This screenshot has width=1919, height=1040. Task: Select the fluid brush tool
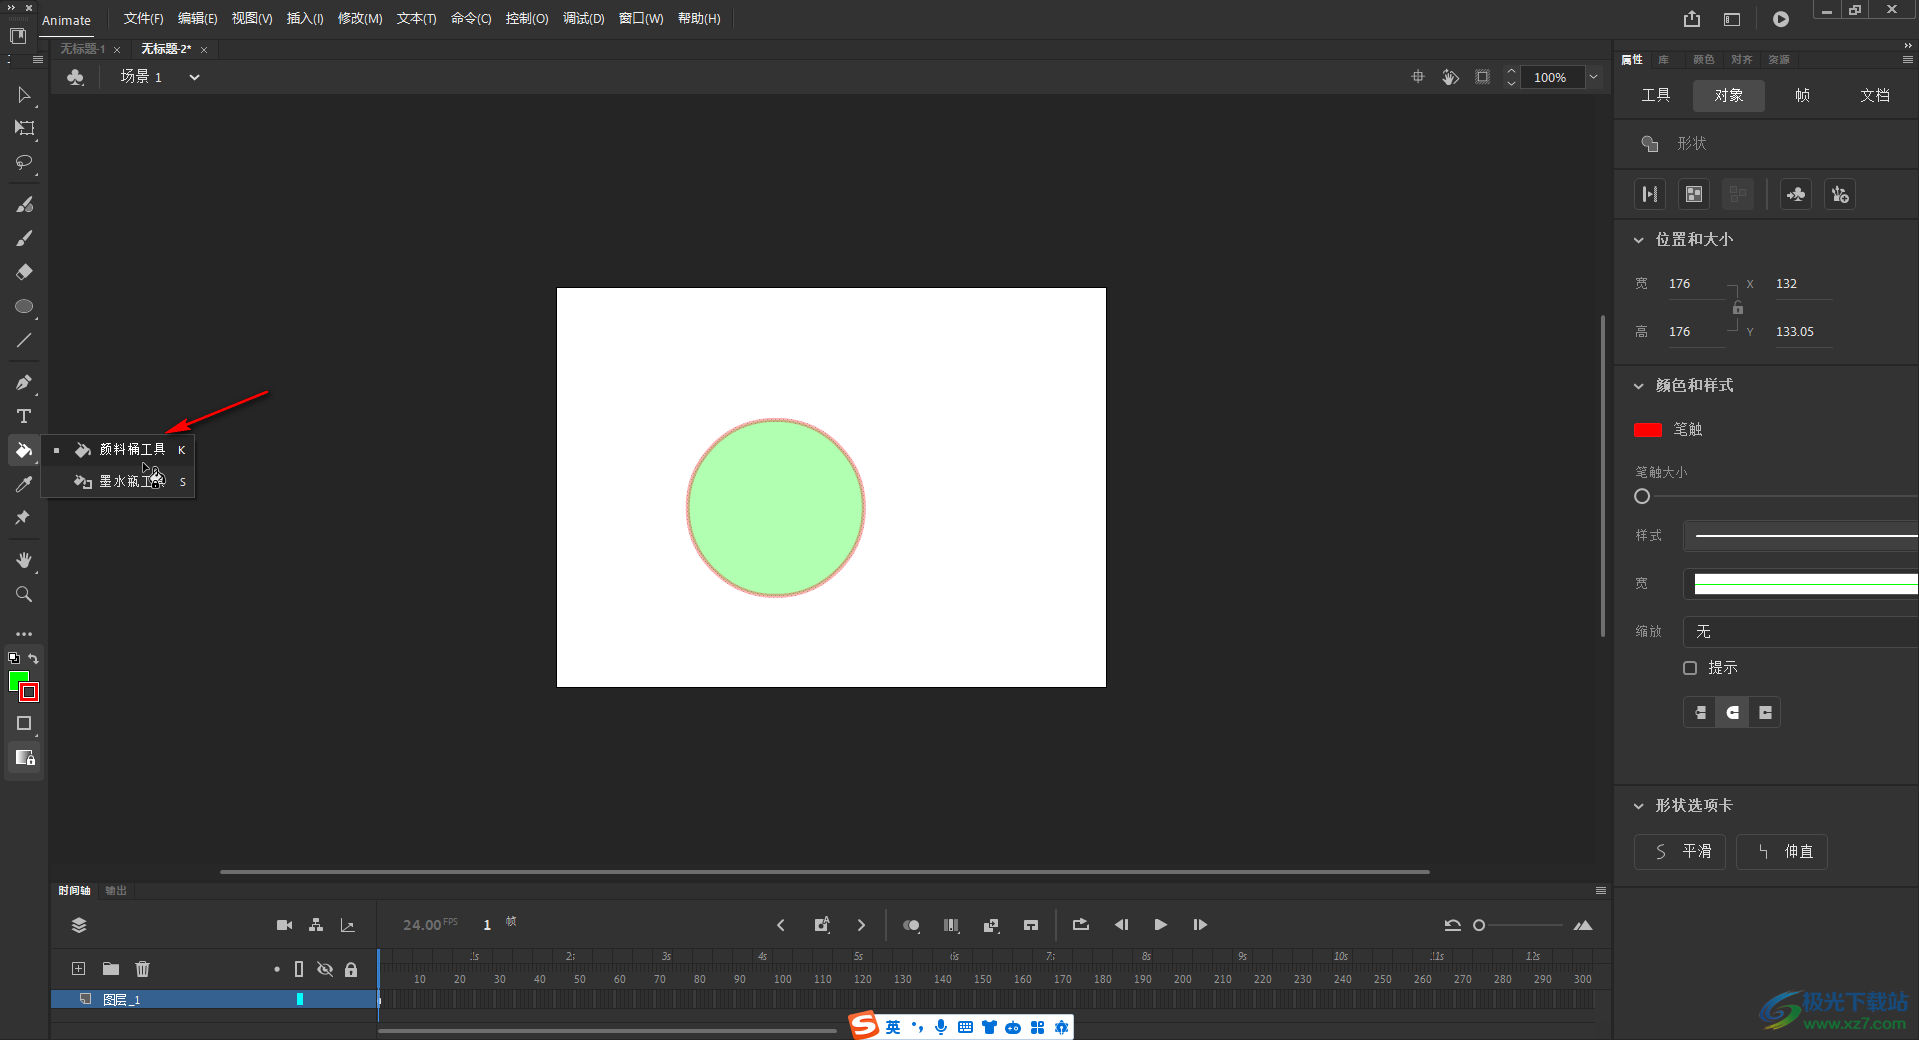coord(24,204)
